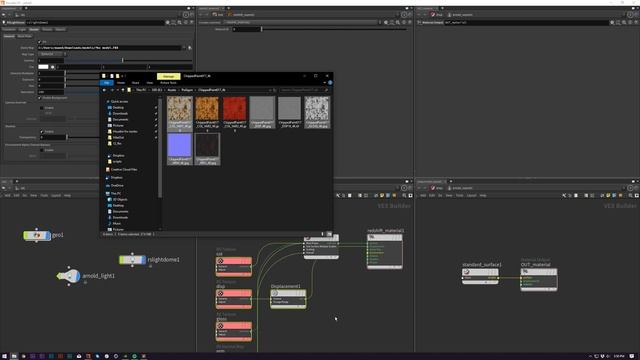The width and height of the screenshot is (640, 360).
Task: Open the notification center on the taskbar
Action: click(632, 356)
